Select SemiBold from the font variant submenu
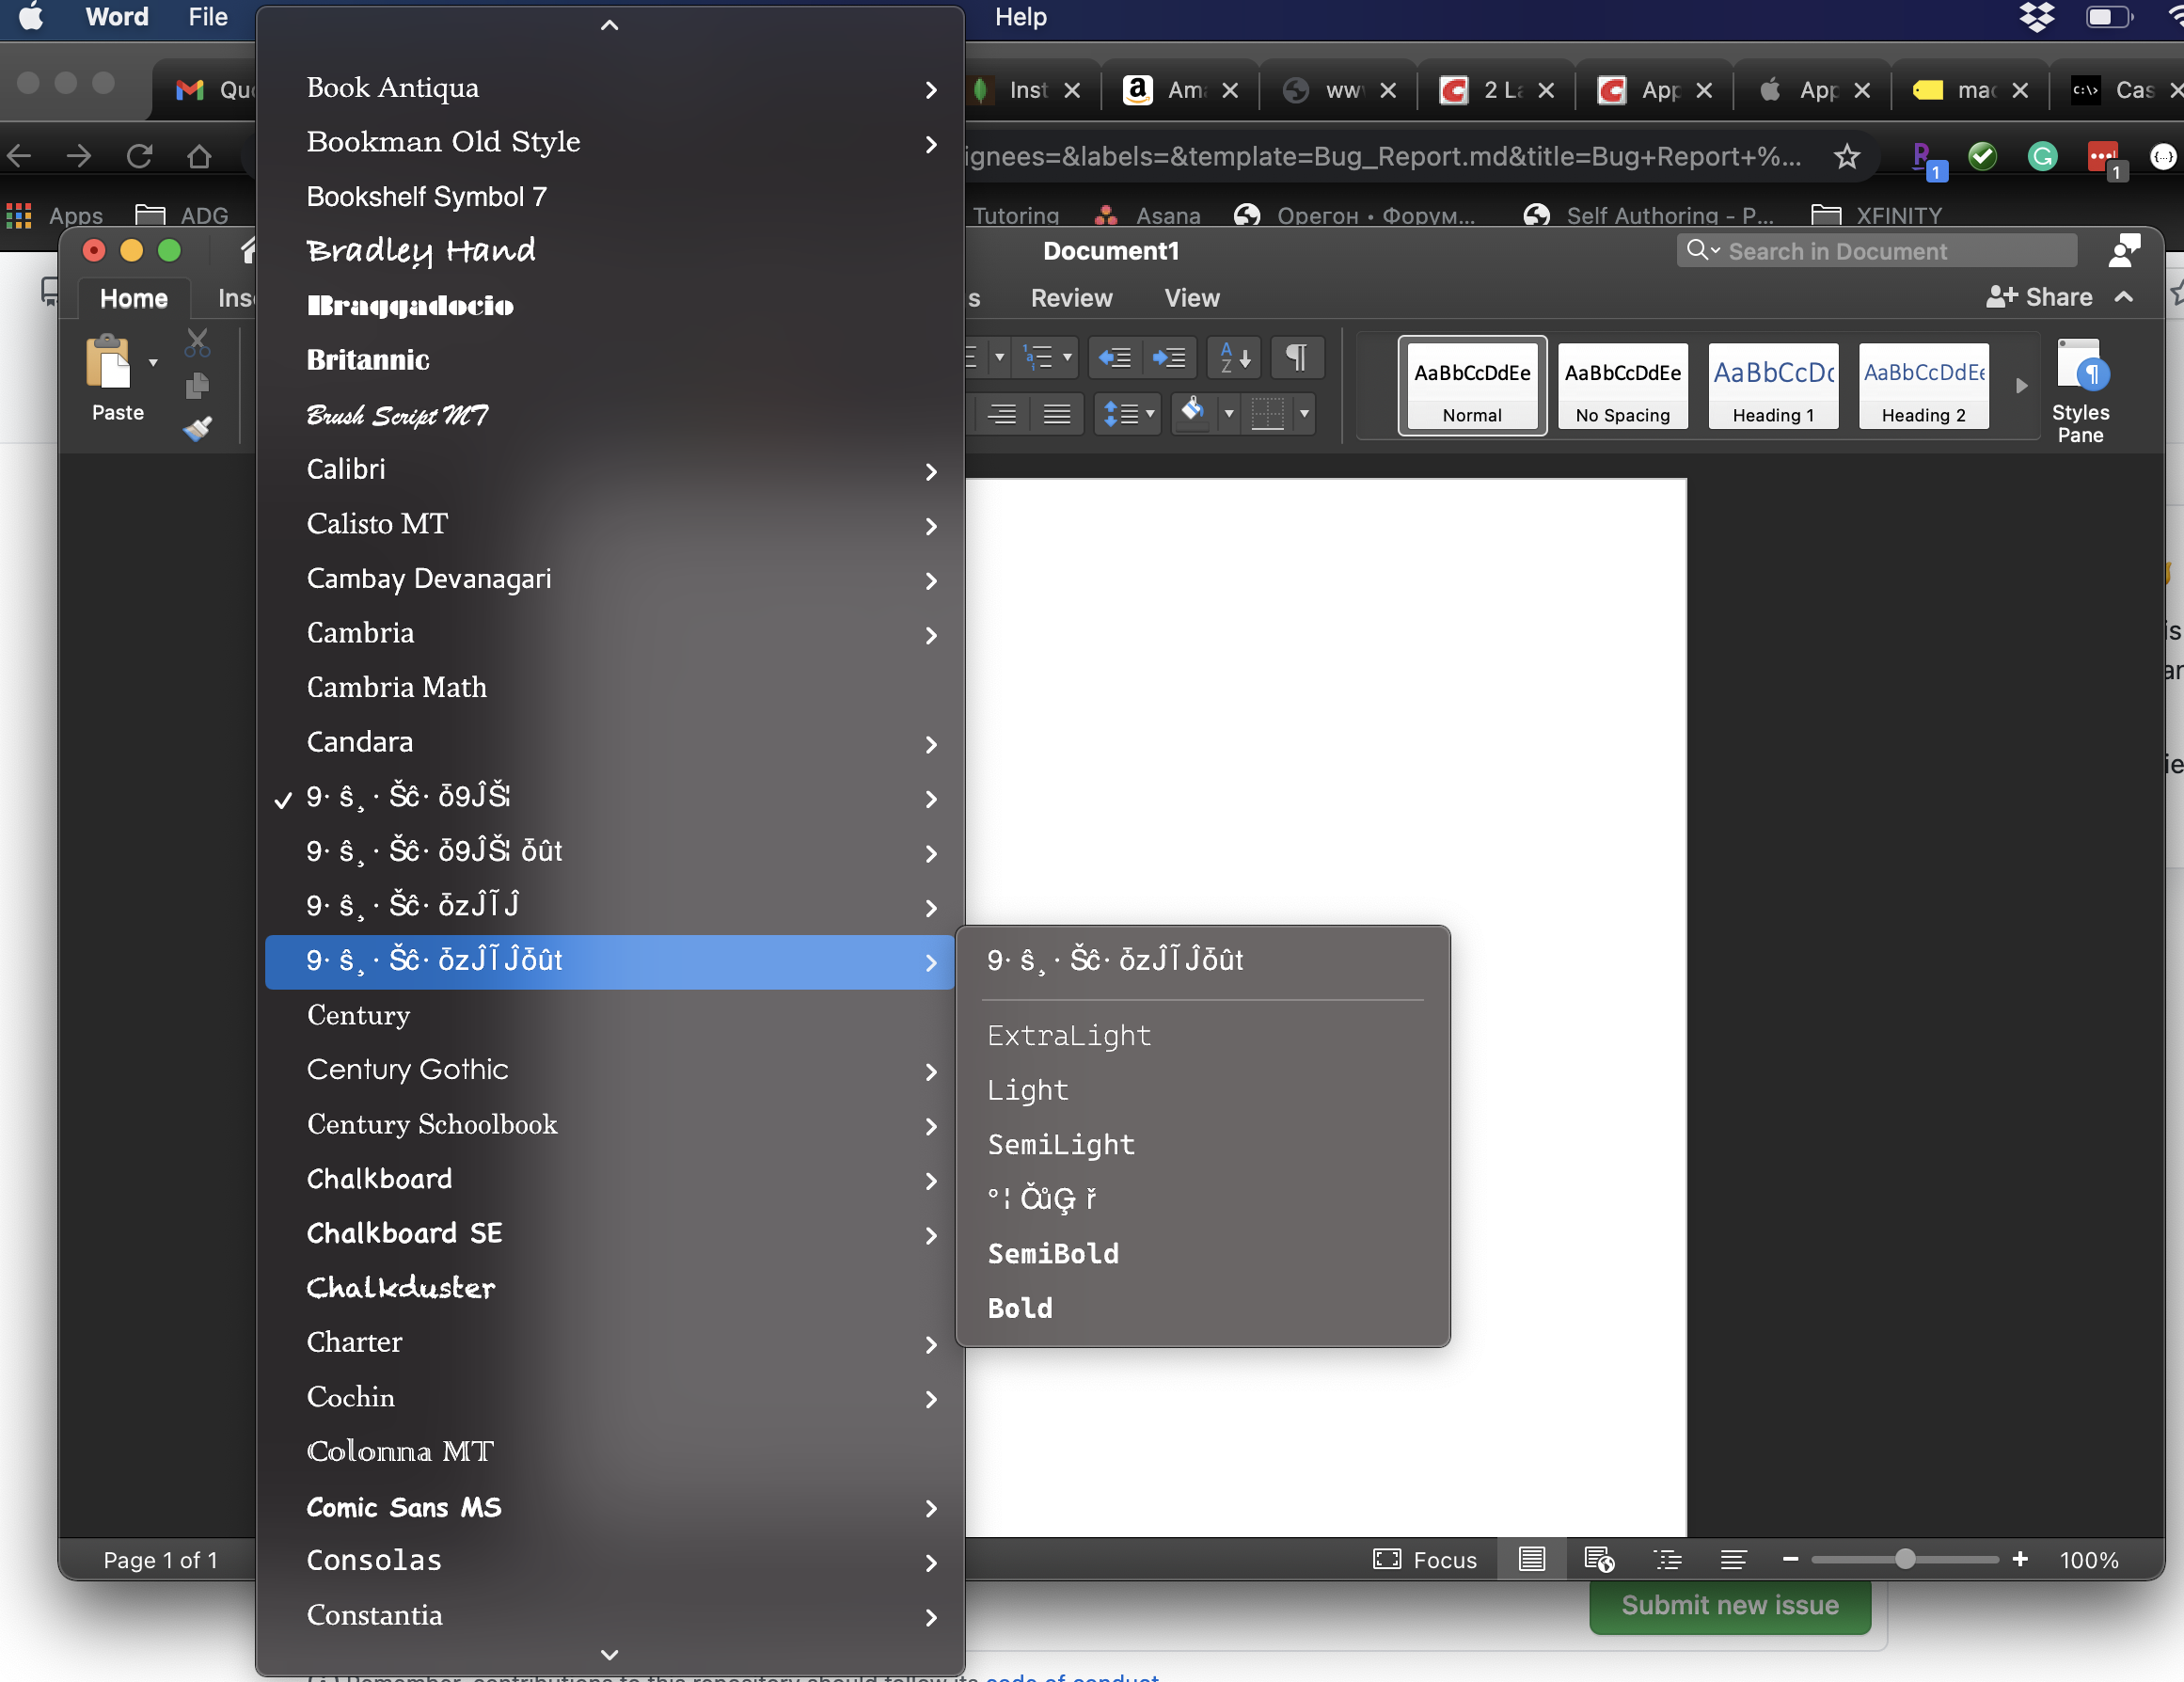This screenshot has width=2184, height=1682. click(1053, 1254)
